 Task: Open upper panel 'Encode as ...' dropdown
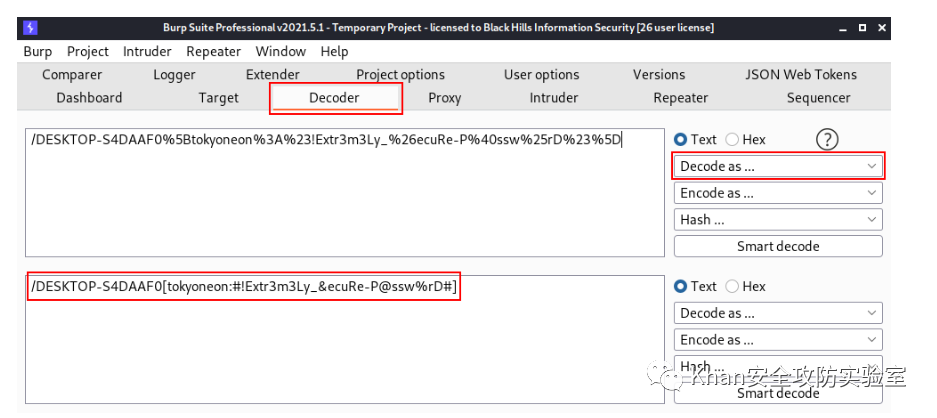(x=778, y=193)
